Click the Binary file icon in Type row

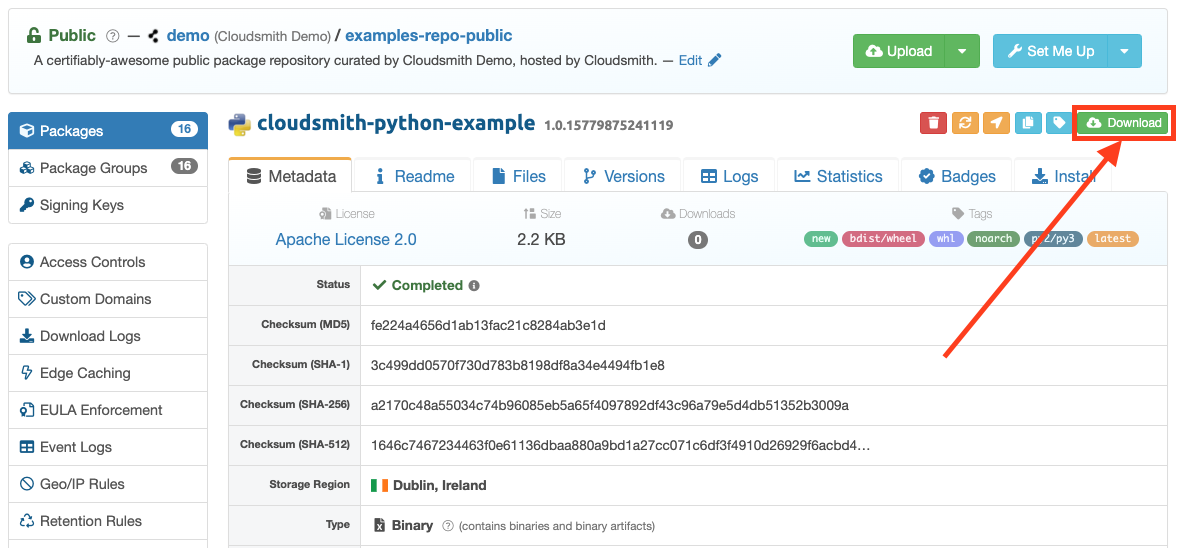point(380,525)
